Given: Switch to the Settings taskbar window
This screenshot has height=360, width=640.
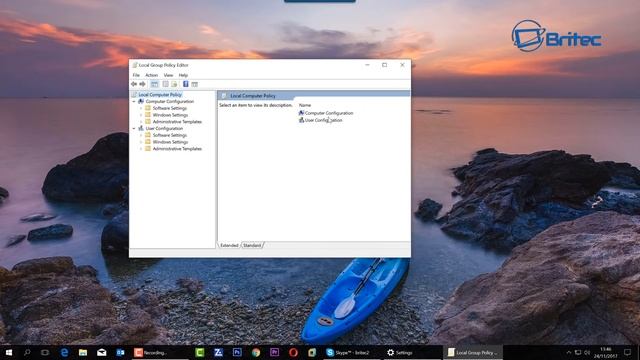Looking at the screenshot, I should click(411, 352).
